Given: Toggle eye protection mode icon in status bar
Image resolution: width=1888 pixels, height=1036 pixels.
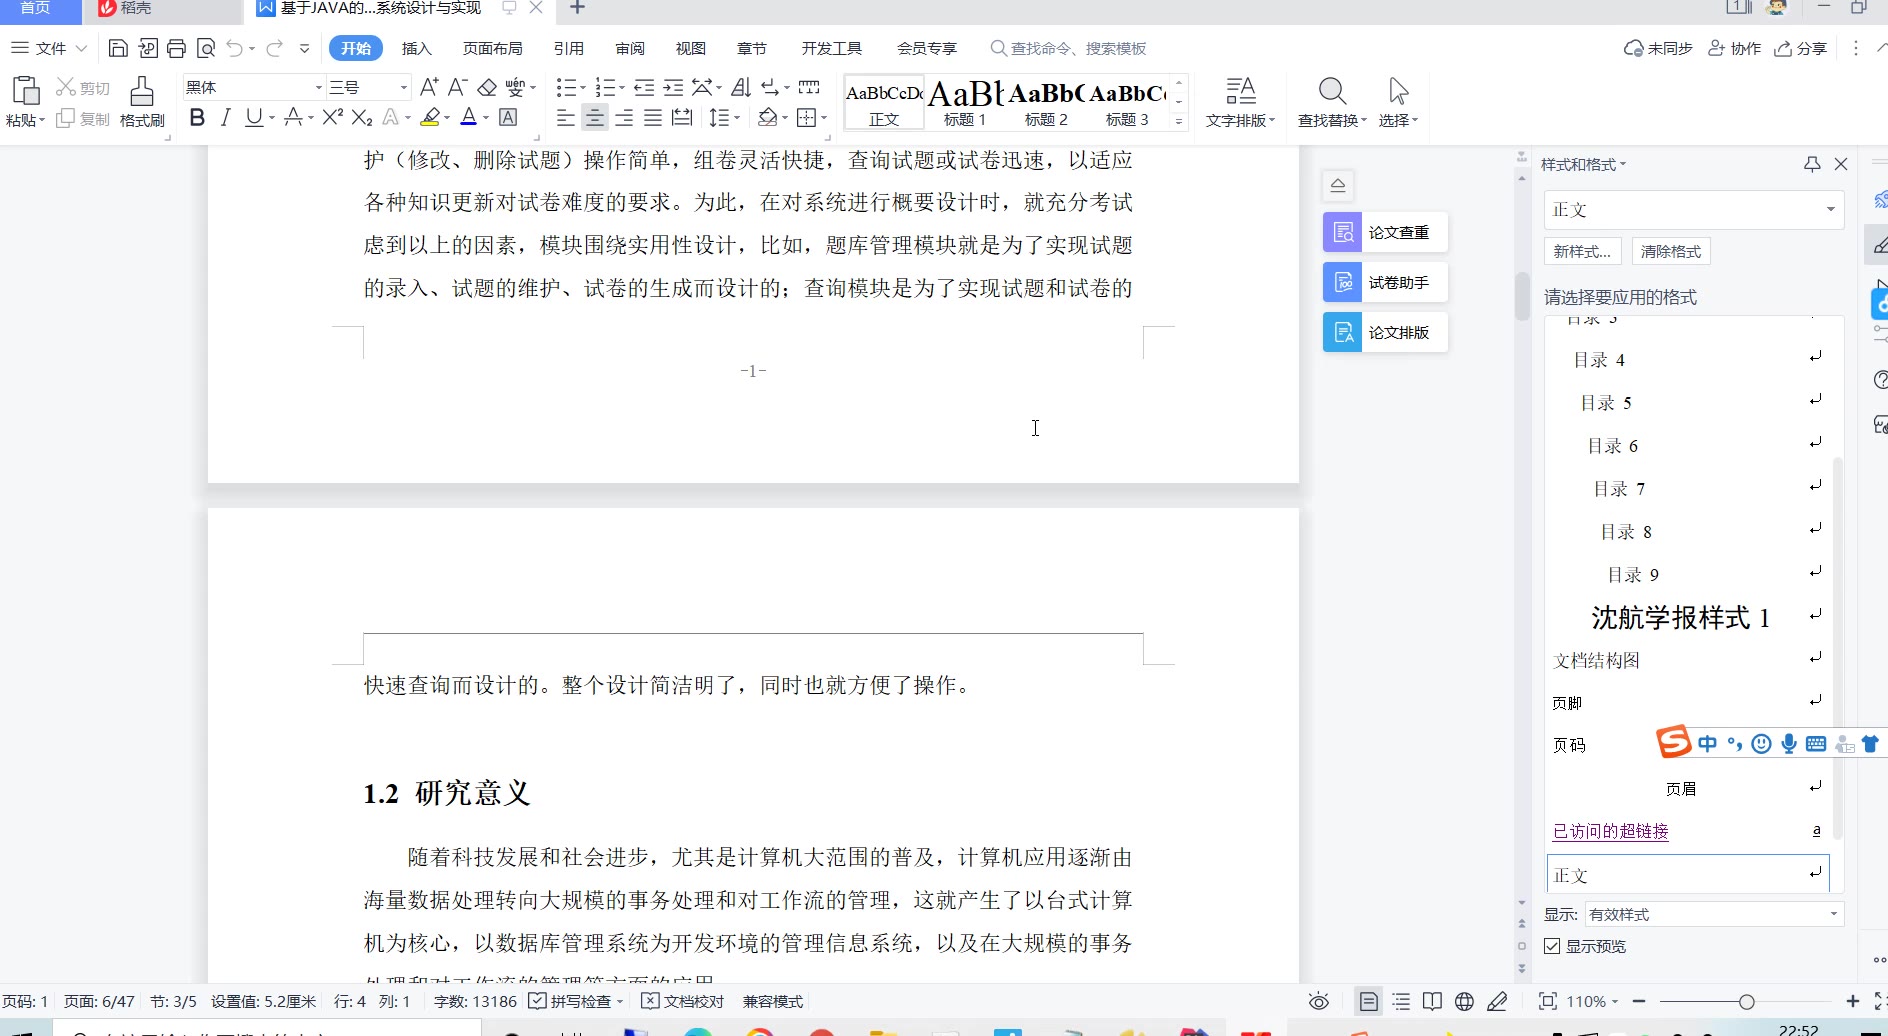Looking at the screenshot, I should click(x=1319, y=1001).
